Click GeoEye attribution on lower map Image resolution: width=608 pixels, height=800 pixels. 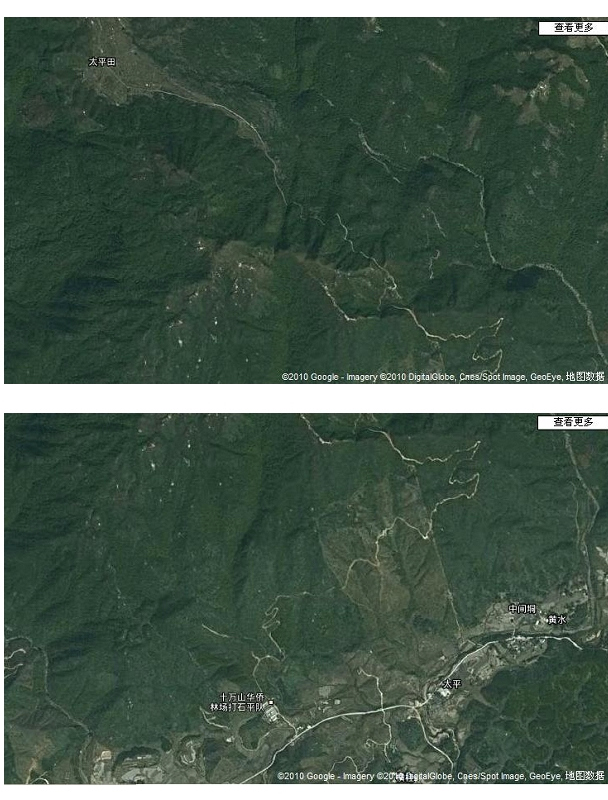[x=545, y=776]
